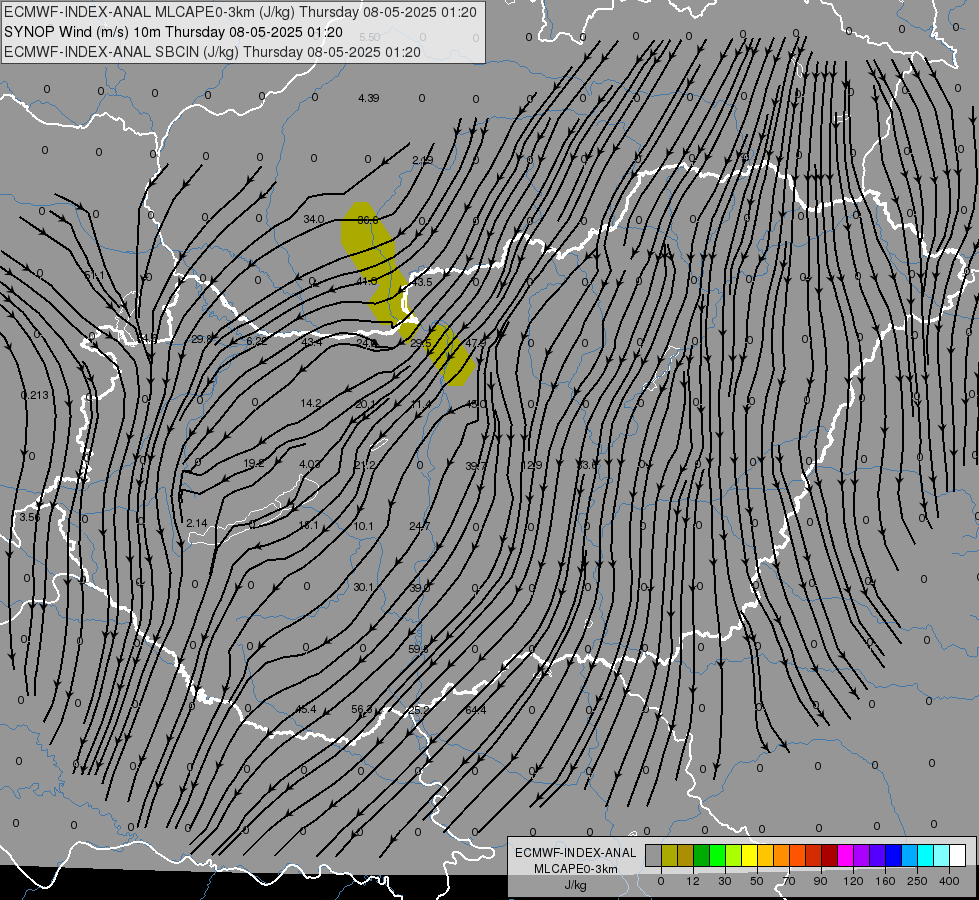This screenshot has width=979, height=900.
Task: Click the map value 10.1
Action: tap(363, 526)
